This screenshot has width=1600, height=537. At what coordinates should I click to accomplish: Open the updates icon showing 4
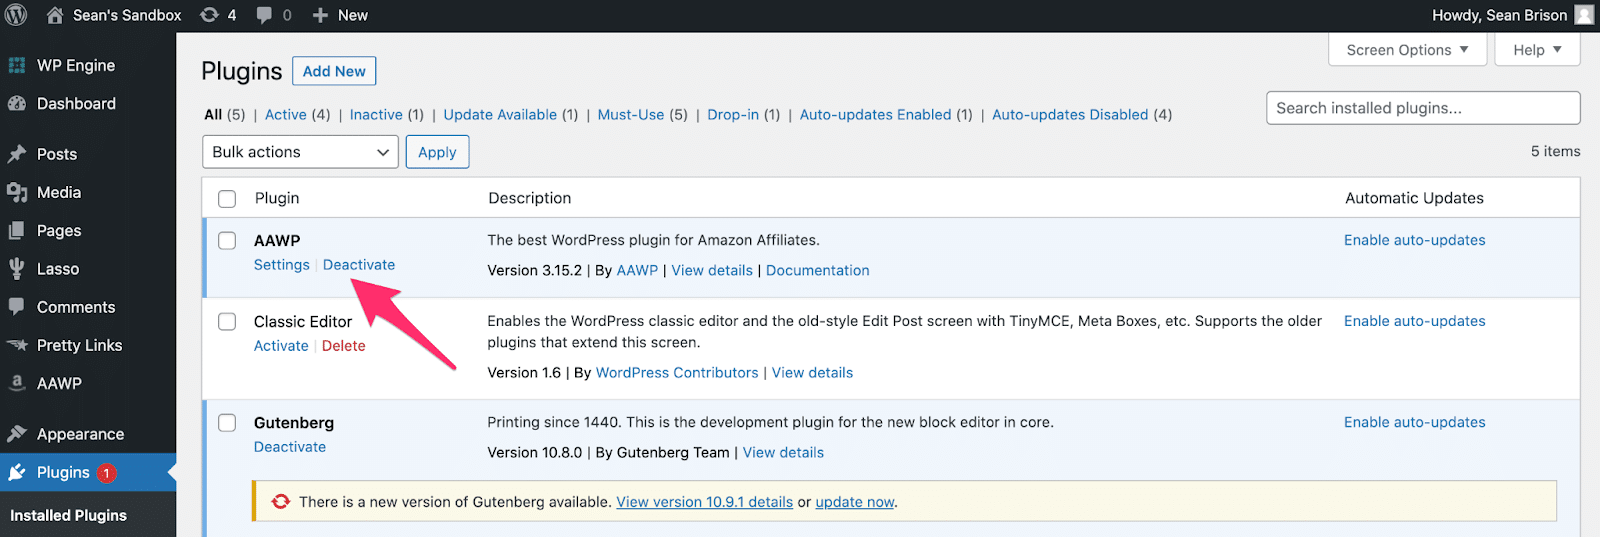(x=209, y=15)
